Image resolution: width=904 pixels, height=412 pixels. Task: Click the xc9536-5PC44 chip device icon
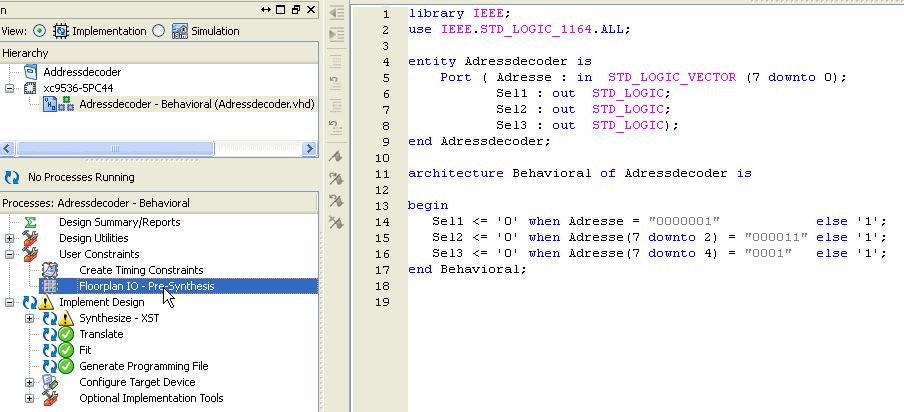pyautogui.click(x=30, y=88)
